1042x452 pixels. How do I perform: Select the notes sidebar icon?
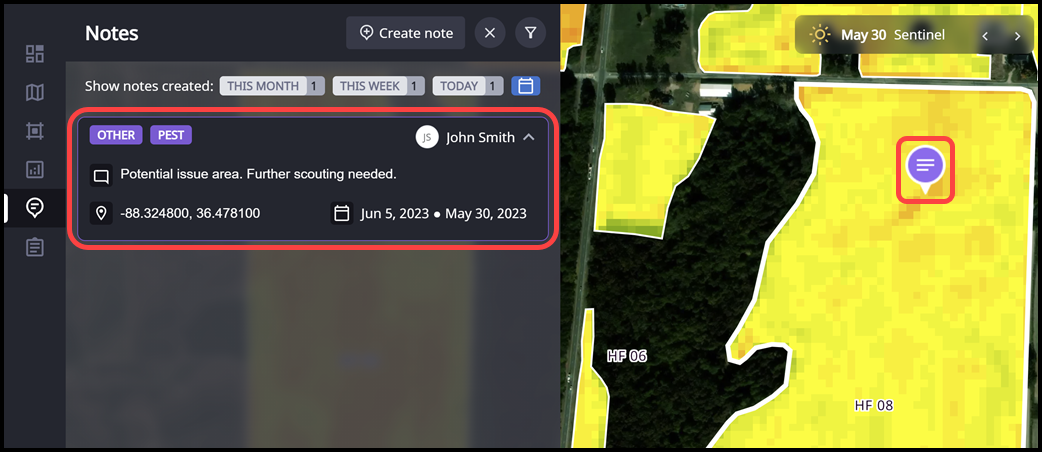tap(35, 208)
